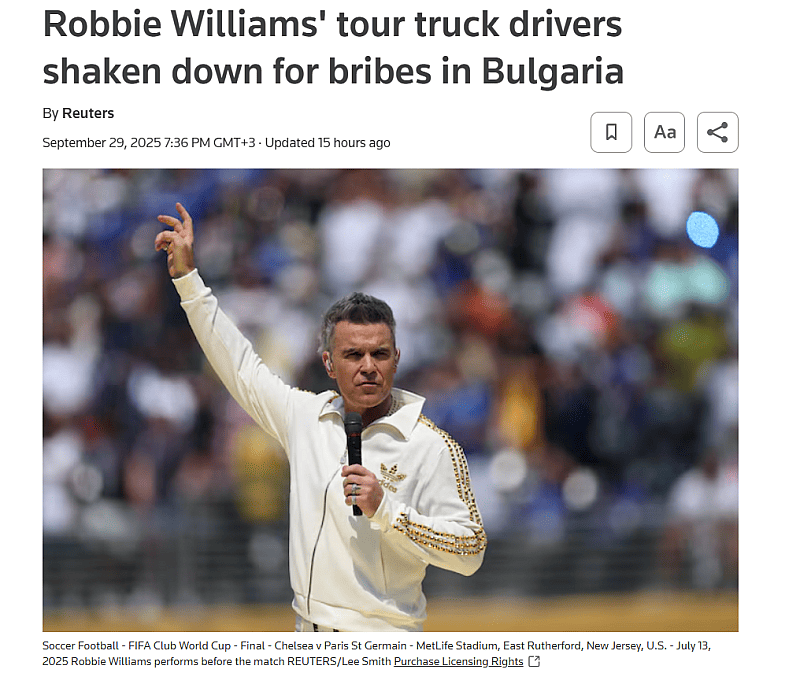Save article with the bookmark icon

tap(611, 132)
